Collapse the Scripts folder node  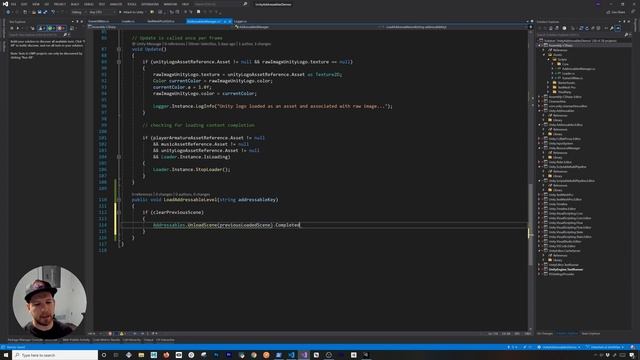[x=549, y=60]
